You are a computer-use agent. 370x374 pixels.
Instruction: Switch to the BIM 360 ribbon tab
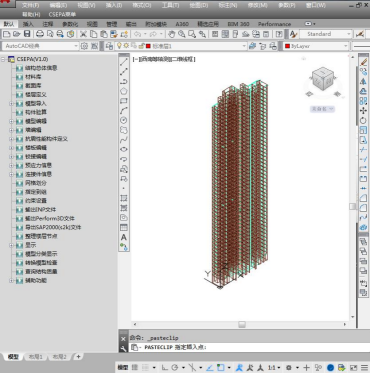click(238, 24)
